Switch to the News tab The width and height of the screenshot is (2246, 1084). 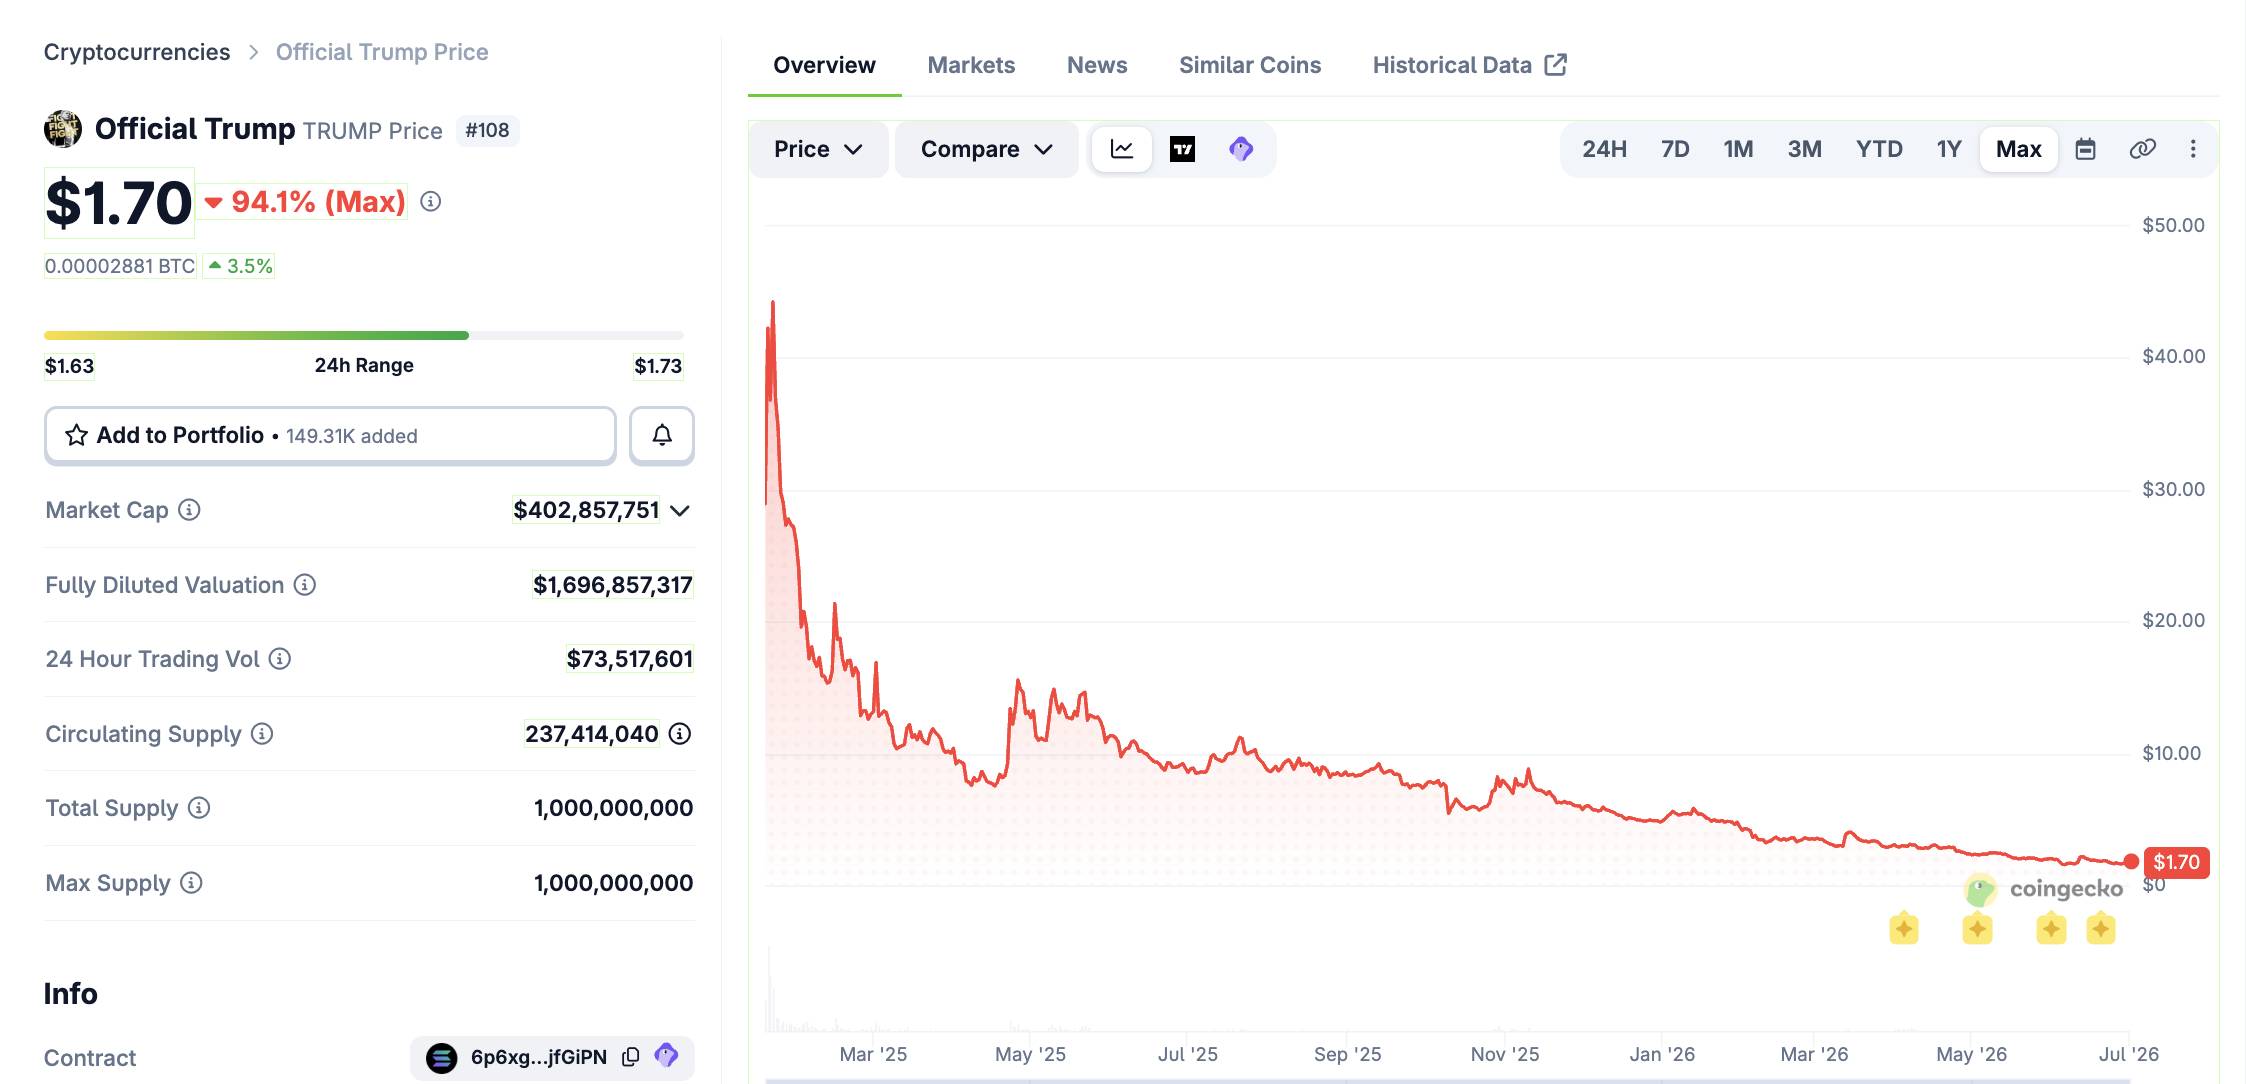(x=1097, y=65)
